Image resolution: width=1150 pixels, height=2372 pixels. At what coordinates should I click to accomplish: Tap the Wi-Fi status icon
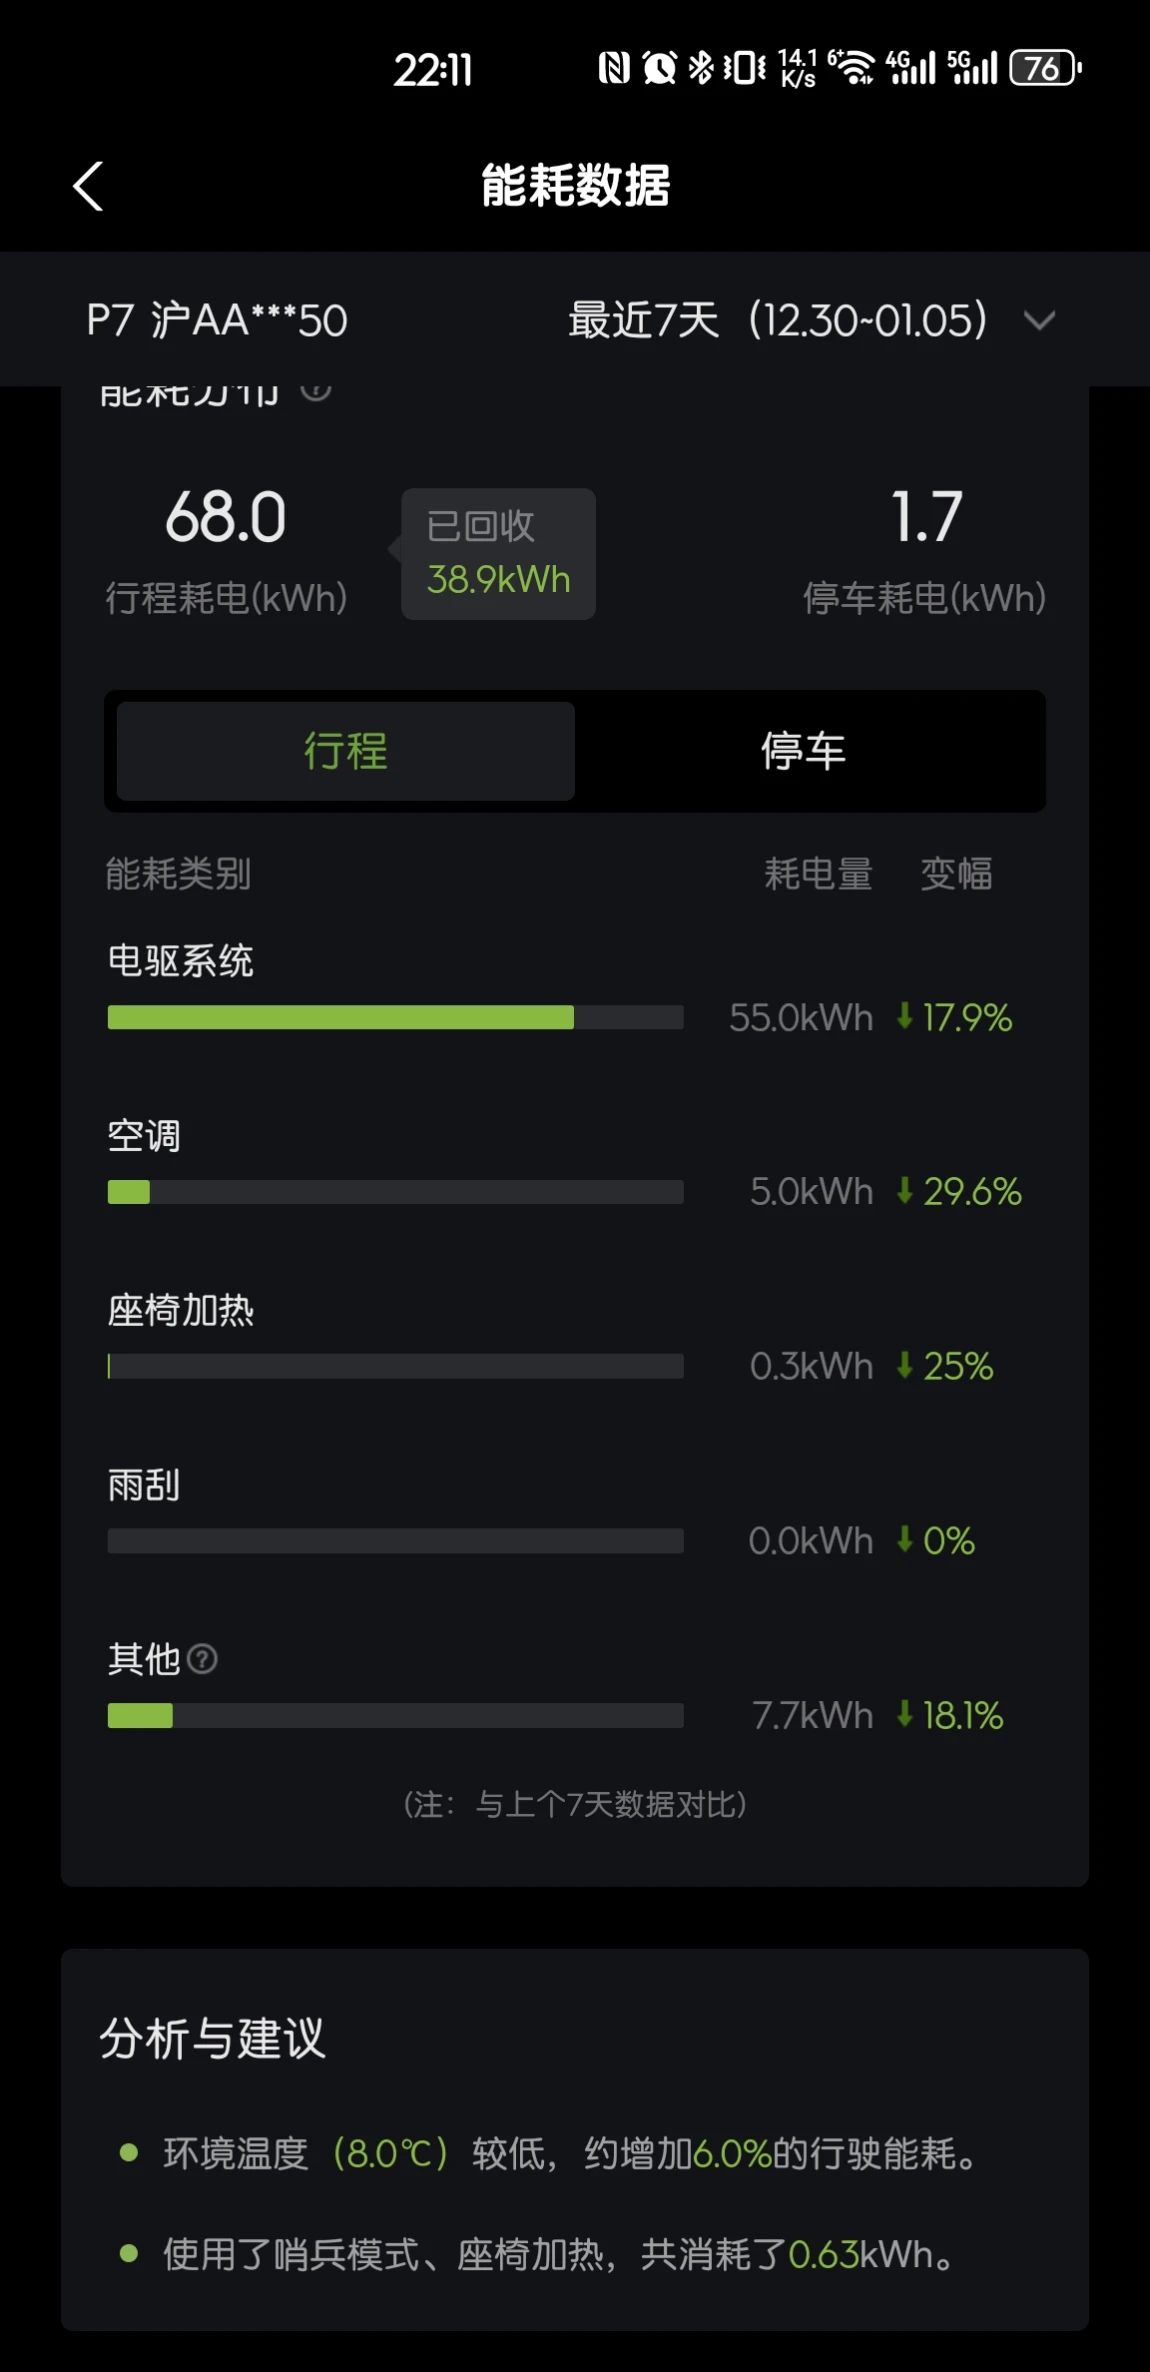click(852, 68)
